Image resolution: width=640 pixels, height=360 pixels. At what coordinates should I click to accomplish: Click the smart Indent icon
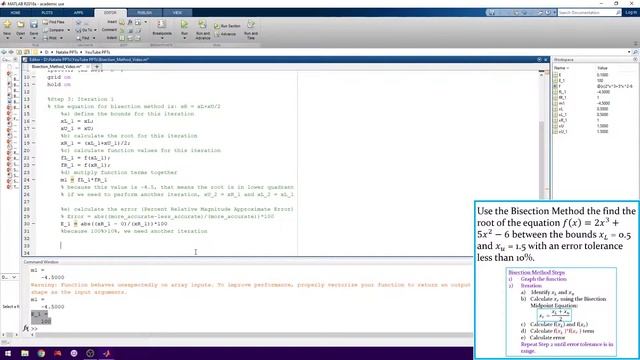122,38
